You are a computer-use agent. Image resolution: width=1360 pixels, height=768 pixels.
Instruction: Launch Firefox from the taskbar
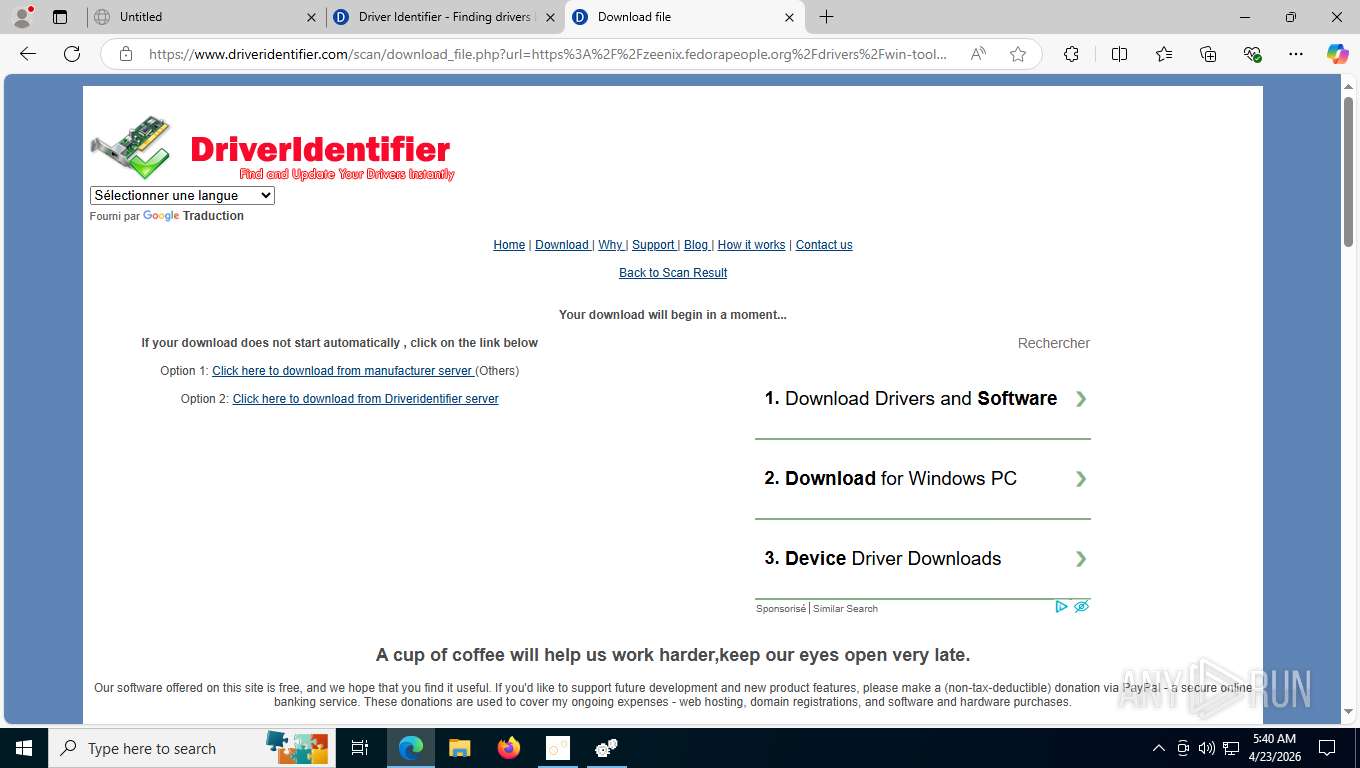pyautogui.click(x=509, y=748)
